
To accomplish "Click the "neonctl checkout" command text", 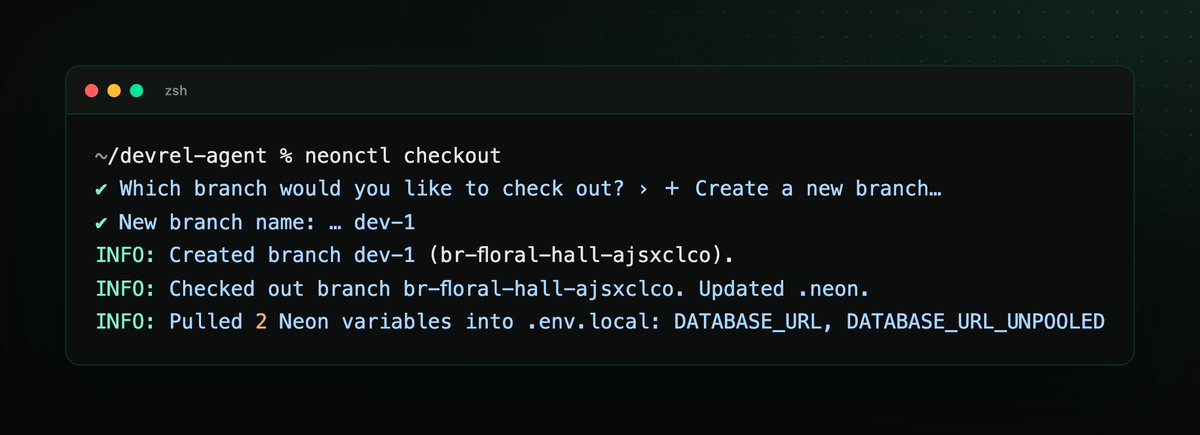I will (x=405, y=156).
